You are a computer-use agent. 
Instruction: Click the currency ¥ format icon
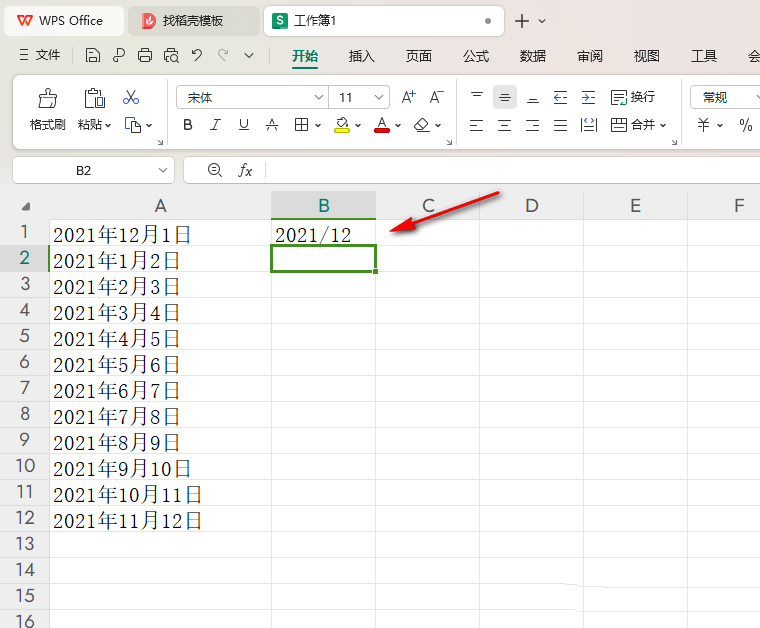(703, 125)
